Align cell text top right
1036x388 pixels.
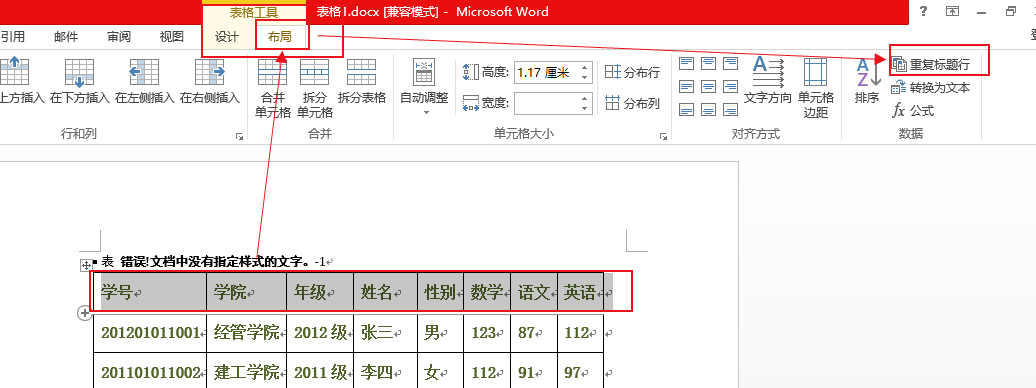pos(730,64)
